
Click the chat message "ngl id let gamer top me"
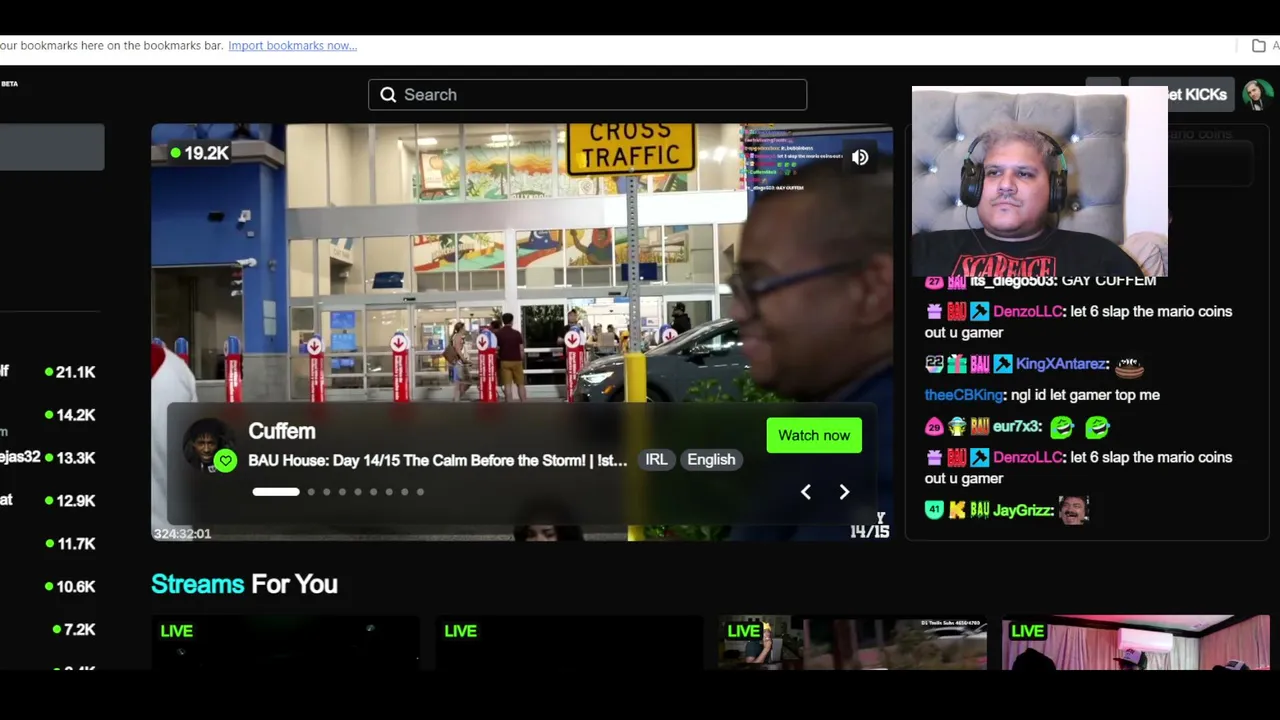[x=1085, y=395]
